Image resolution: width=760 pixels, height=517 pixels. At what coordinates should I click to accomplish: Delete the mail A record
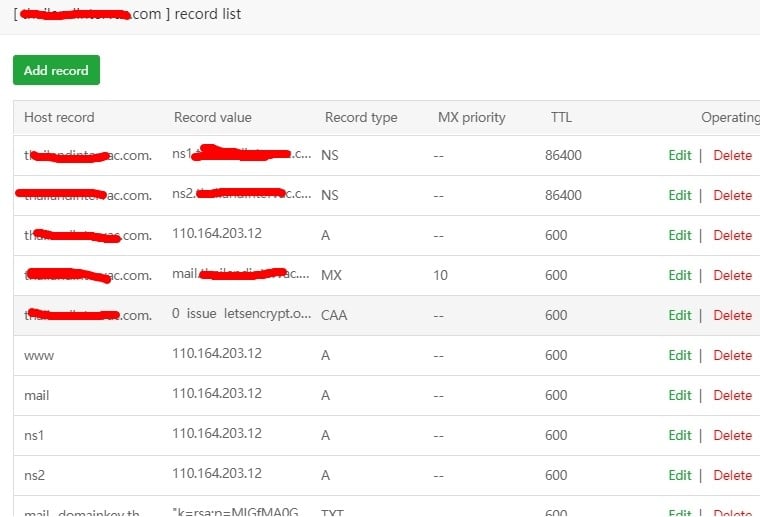pos(732,395)
